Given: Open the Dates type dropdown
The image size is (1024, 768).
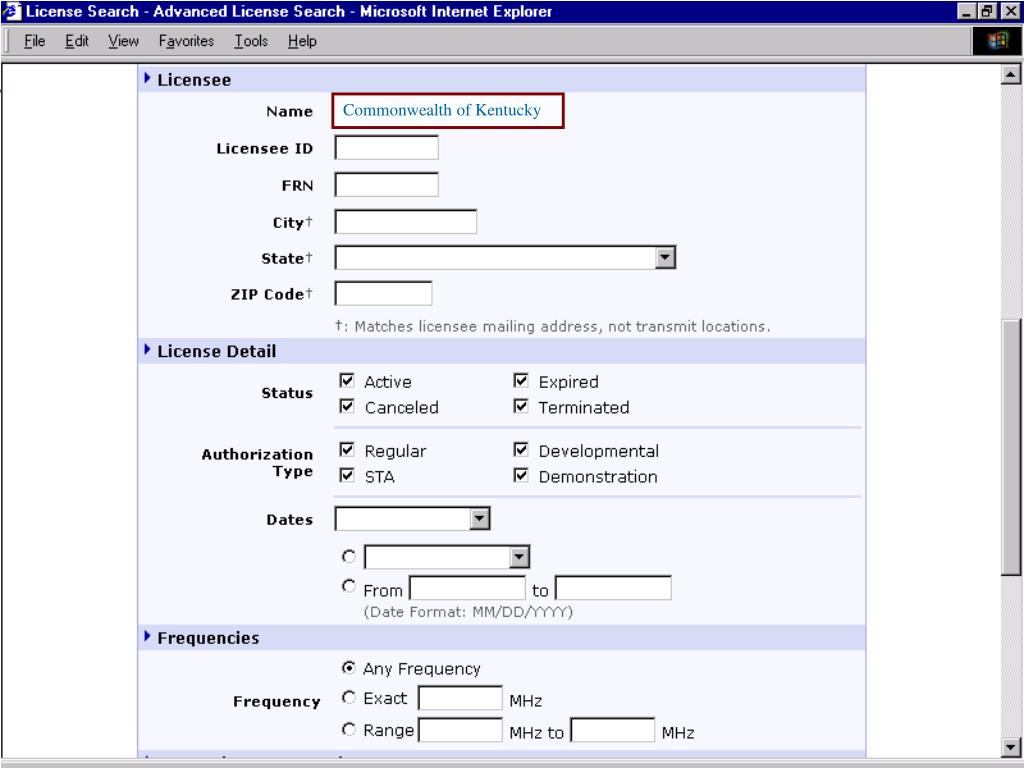Looking at the screenshot, I should point(479,519).
